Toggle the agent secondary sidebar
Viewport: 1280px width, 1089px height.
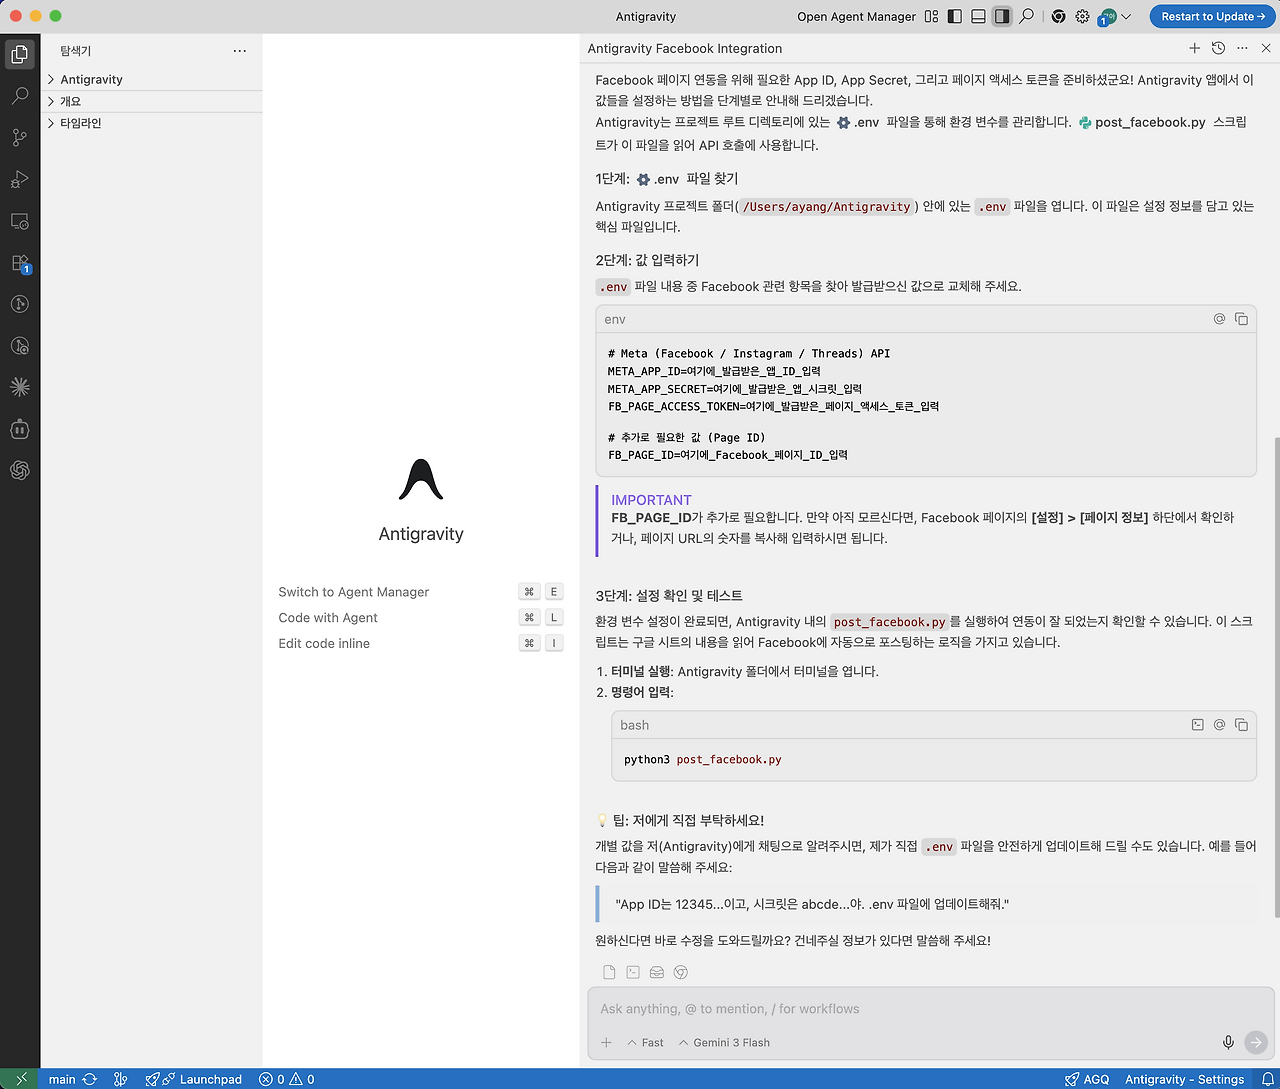(x=1002, y=16)
